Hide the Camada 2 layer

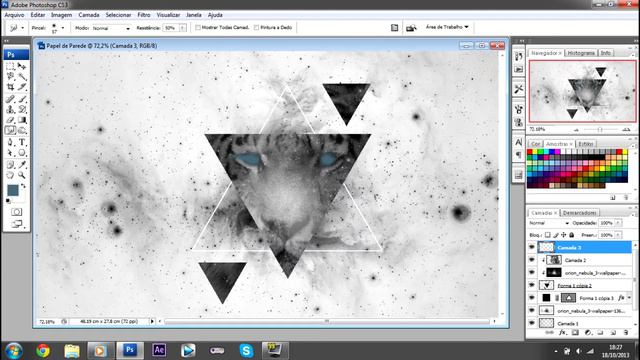531,260
